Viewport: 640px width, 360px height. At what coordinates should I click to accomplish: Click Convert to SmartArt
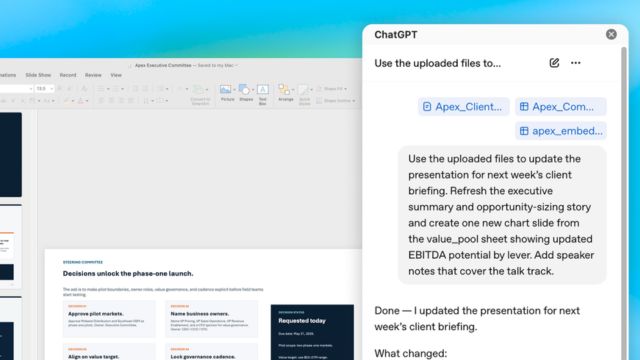200,95
